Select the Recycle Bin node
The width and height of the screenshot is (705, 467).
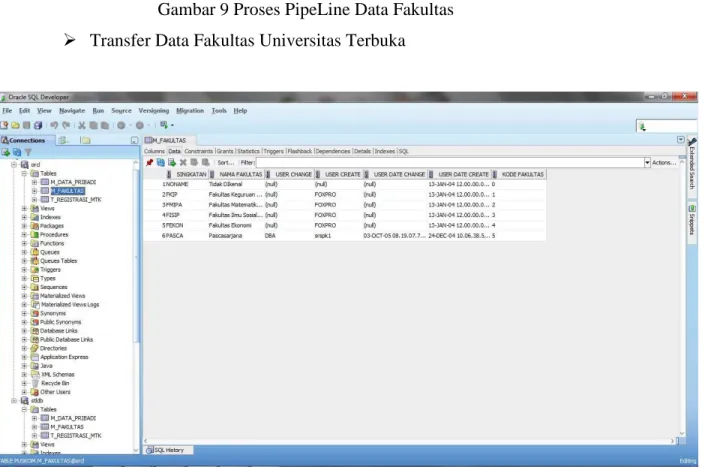coord(55,383)
